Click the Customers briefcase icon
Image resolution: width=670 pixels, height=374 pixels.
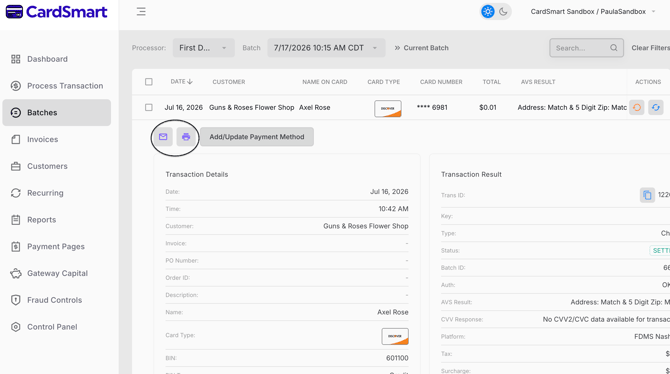pos(16,166)
